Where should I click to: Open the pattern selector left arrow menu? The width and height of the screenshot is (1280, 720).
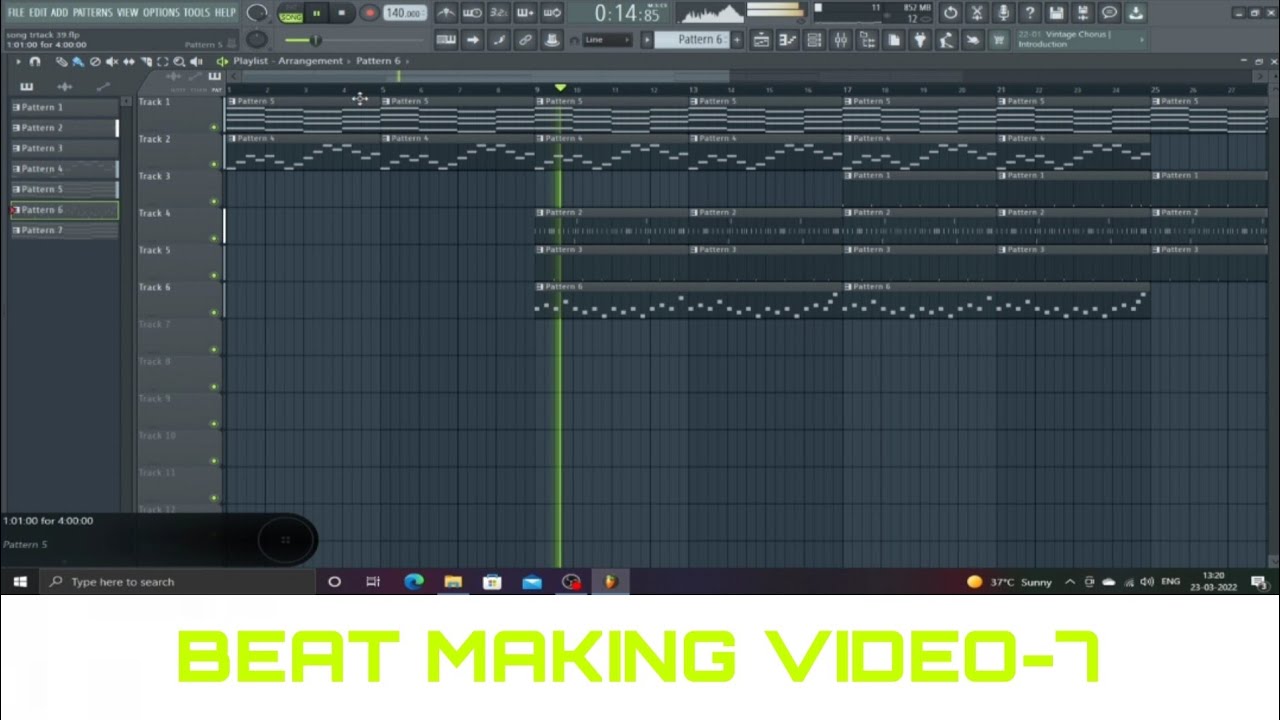[x=647, y=40]
